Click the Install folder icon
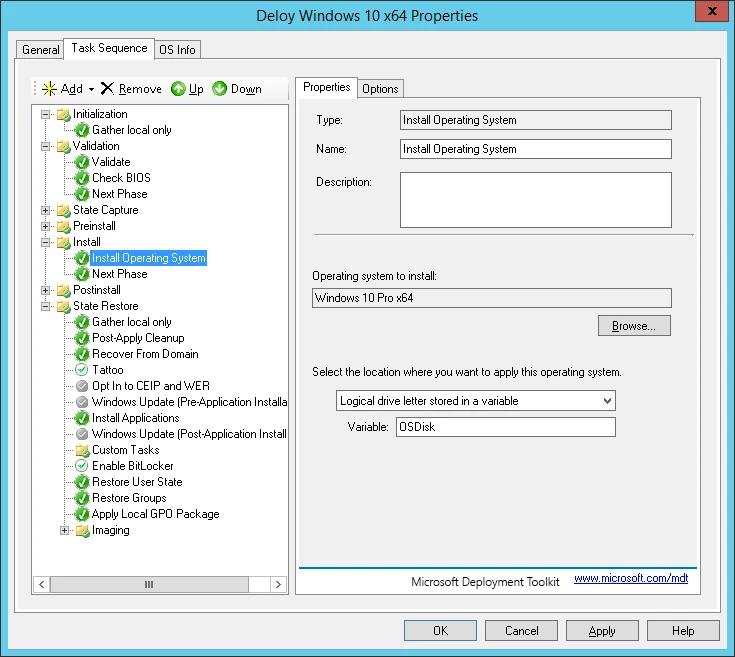The width and height of the screenshot is (735, 657). [63, 242]
